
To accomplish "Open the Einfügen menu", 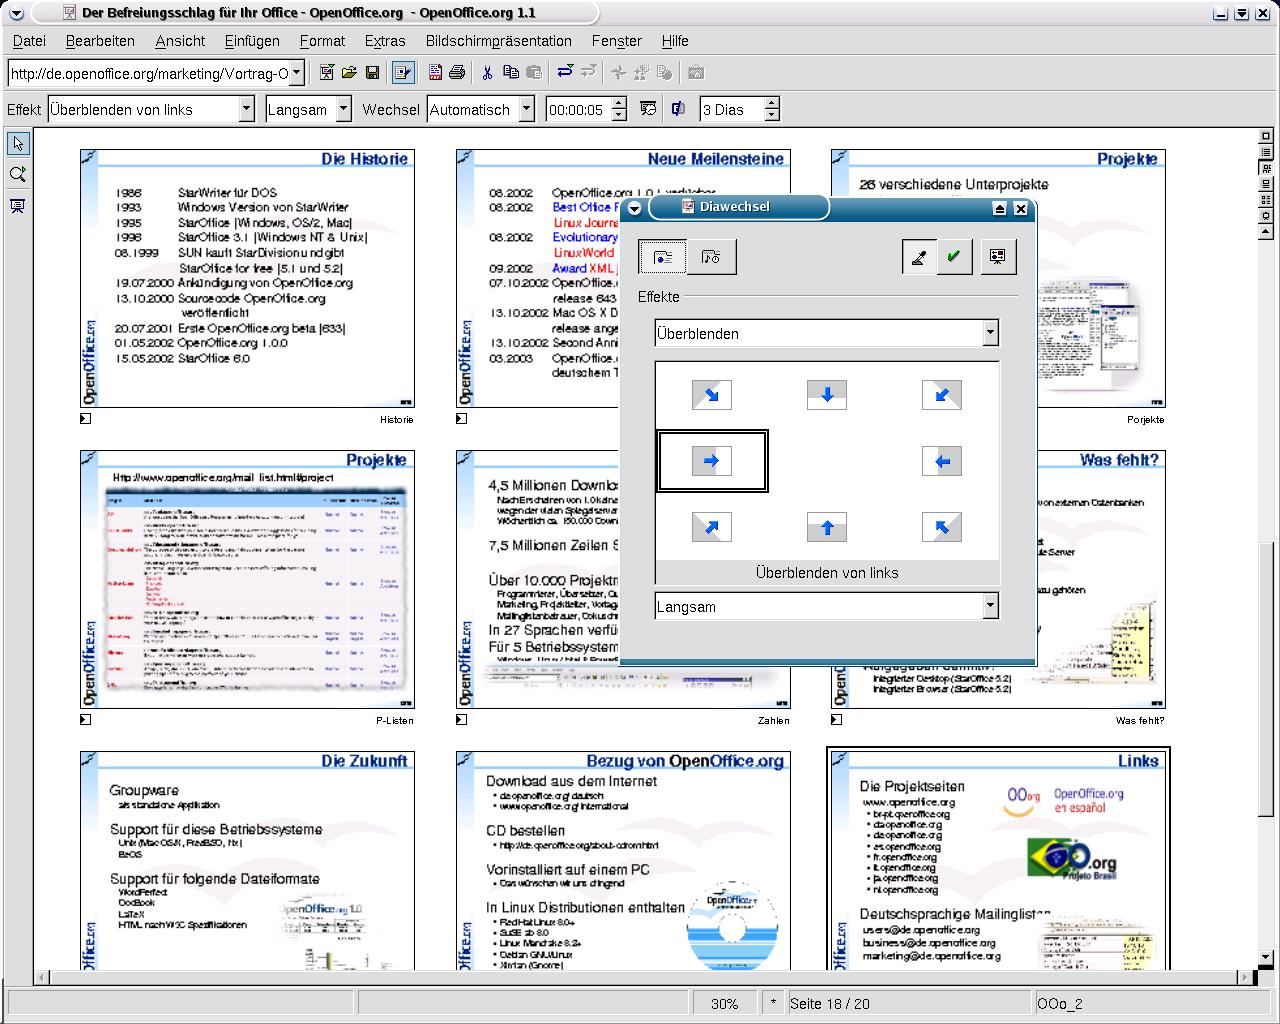I will [252, 41].
